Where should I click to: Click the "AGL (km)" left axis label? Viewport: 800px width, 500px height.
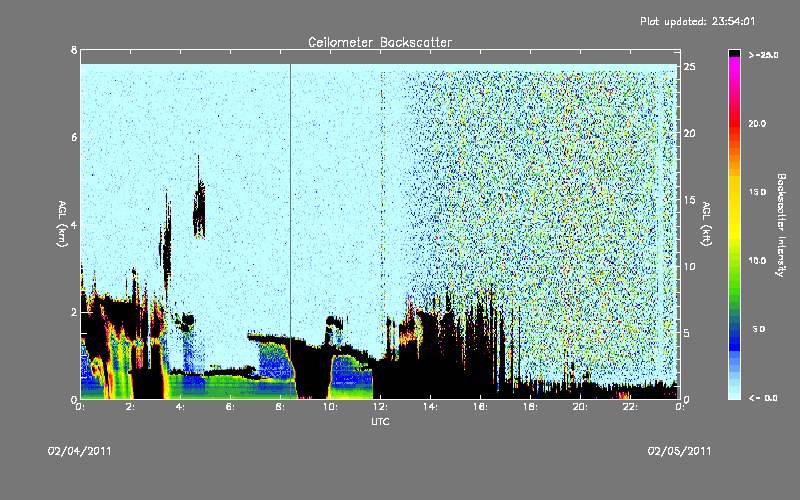(x=62, y=224)
